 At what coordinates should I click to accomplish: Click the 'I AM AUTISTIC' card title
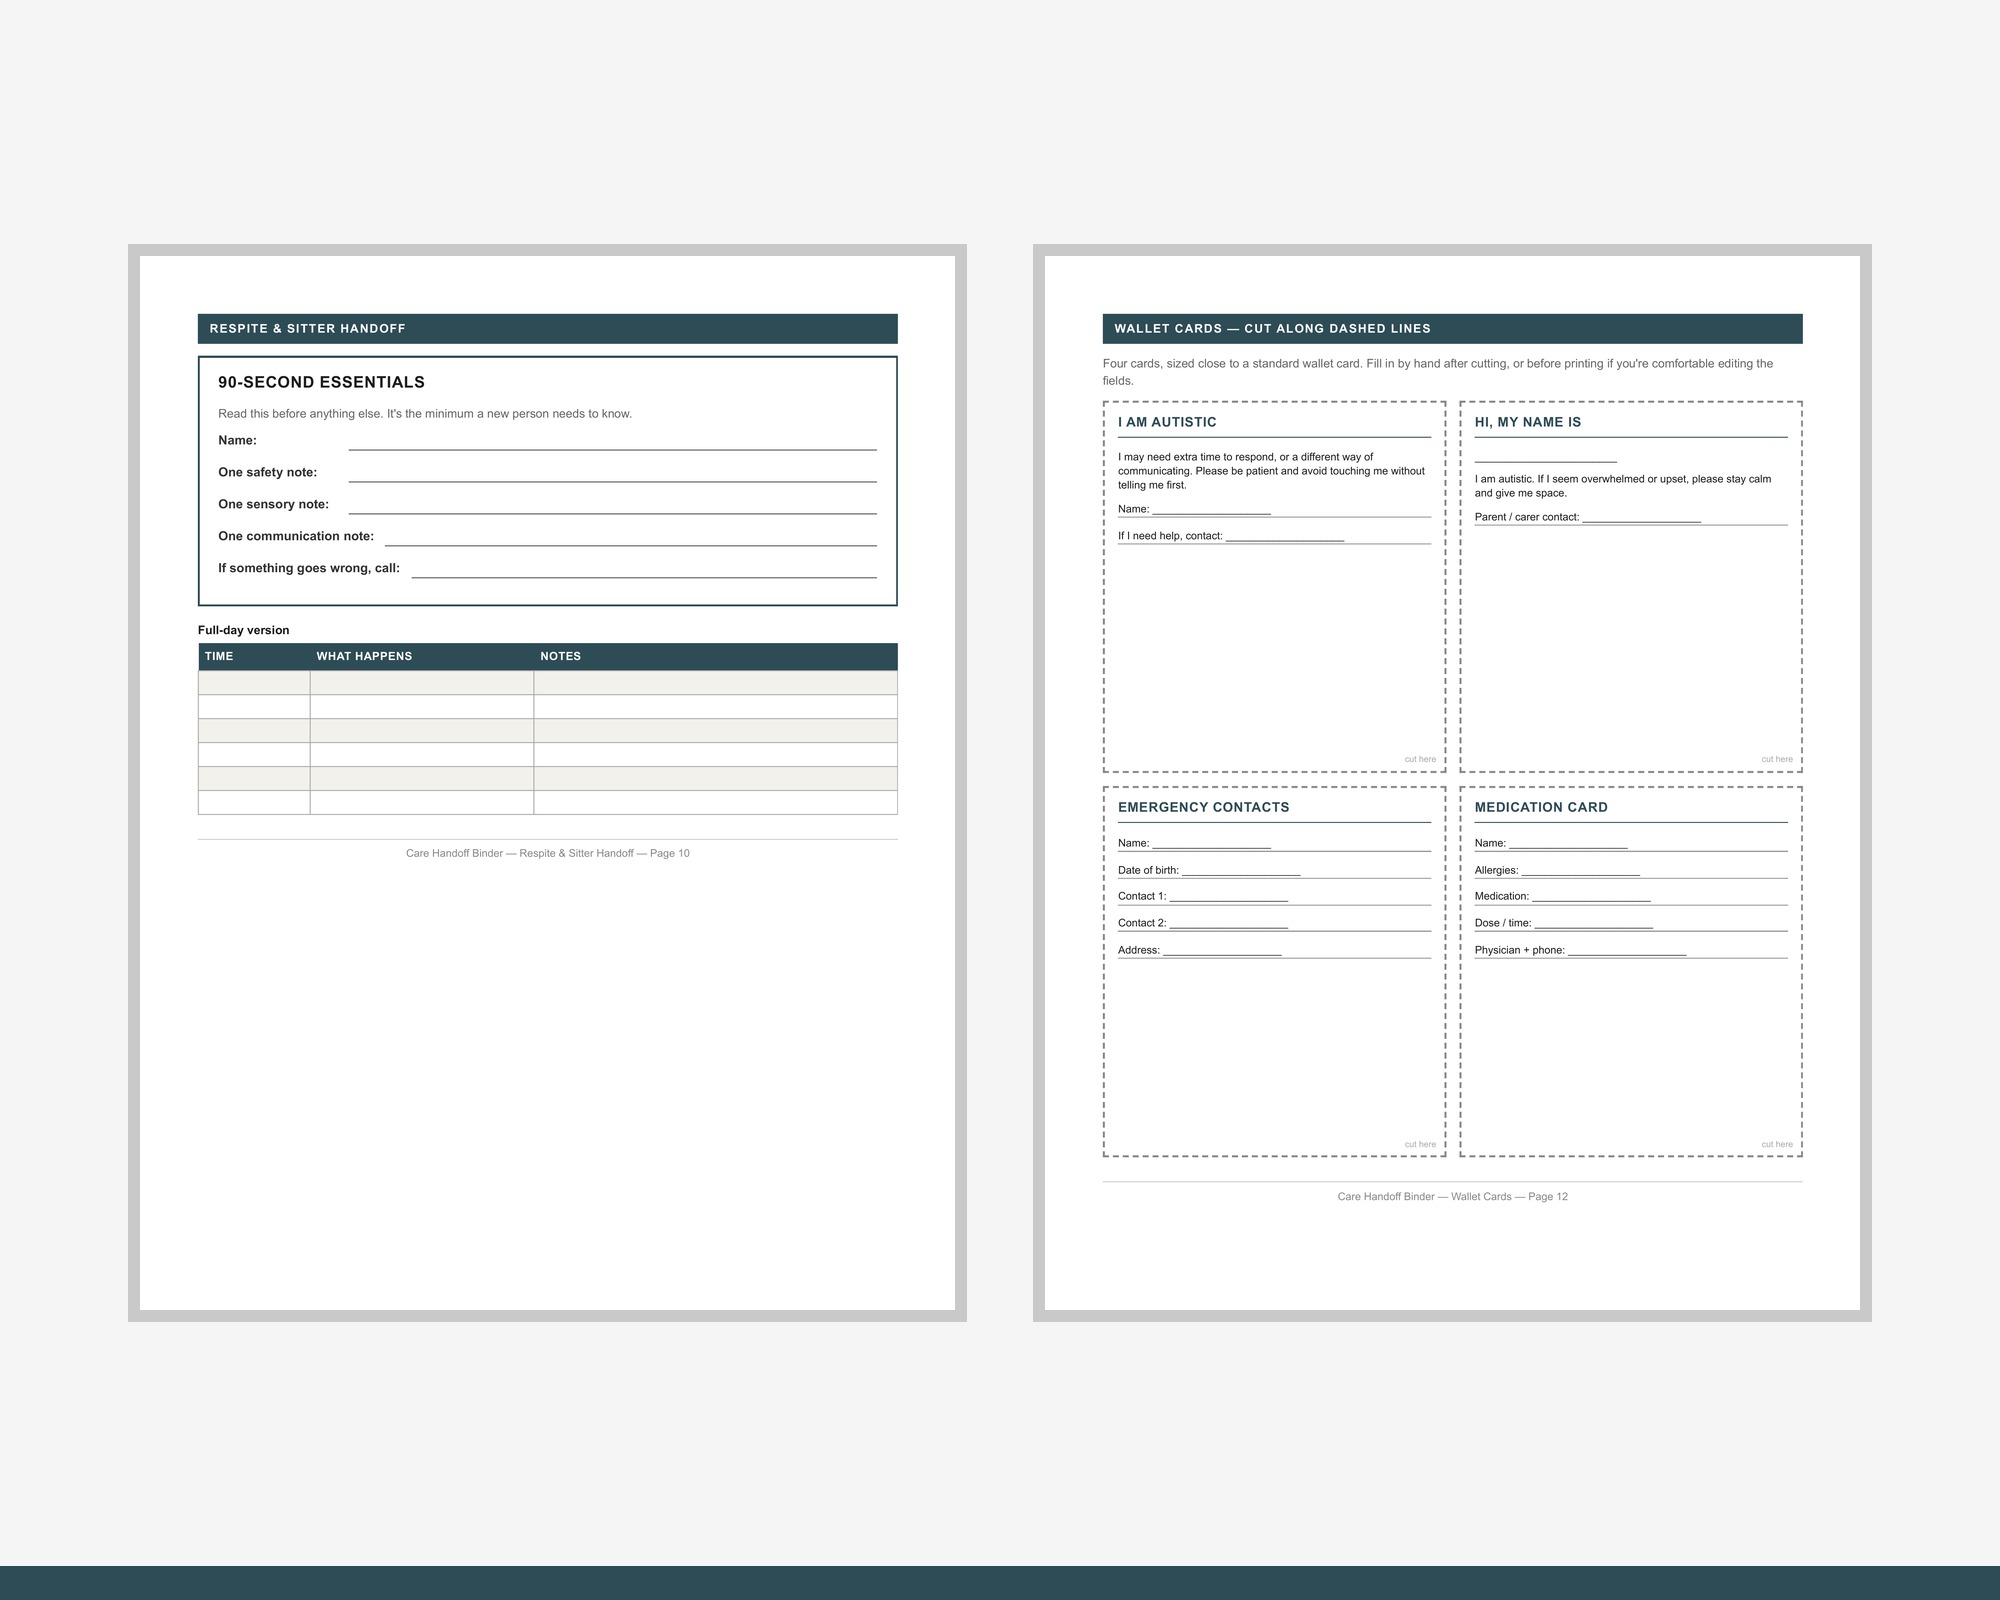[1167, 422]
